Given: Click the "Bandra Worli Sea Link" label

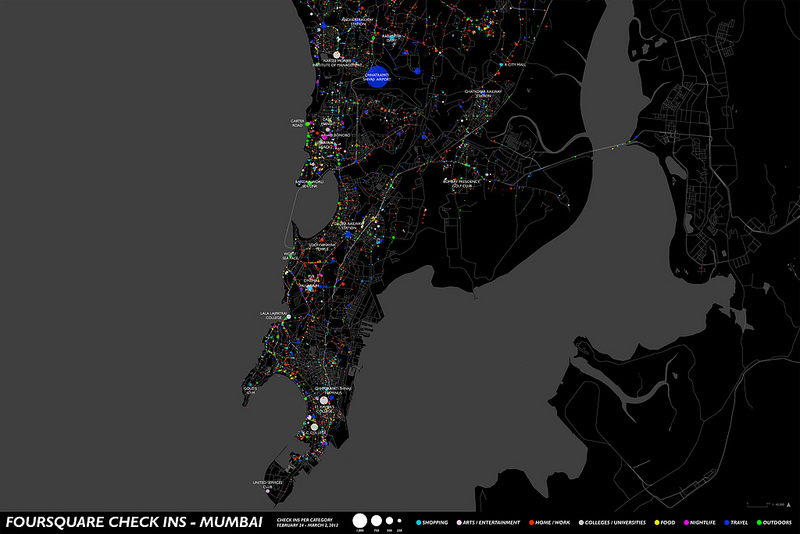Looking at the screenshot, I should point(309,184).
